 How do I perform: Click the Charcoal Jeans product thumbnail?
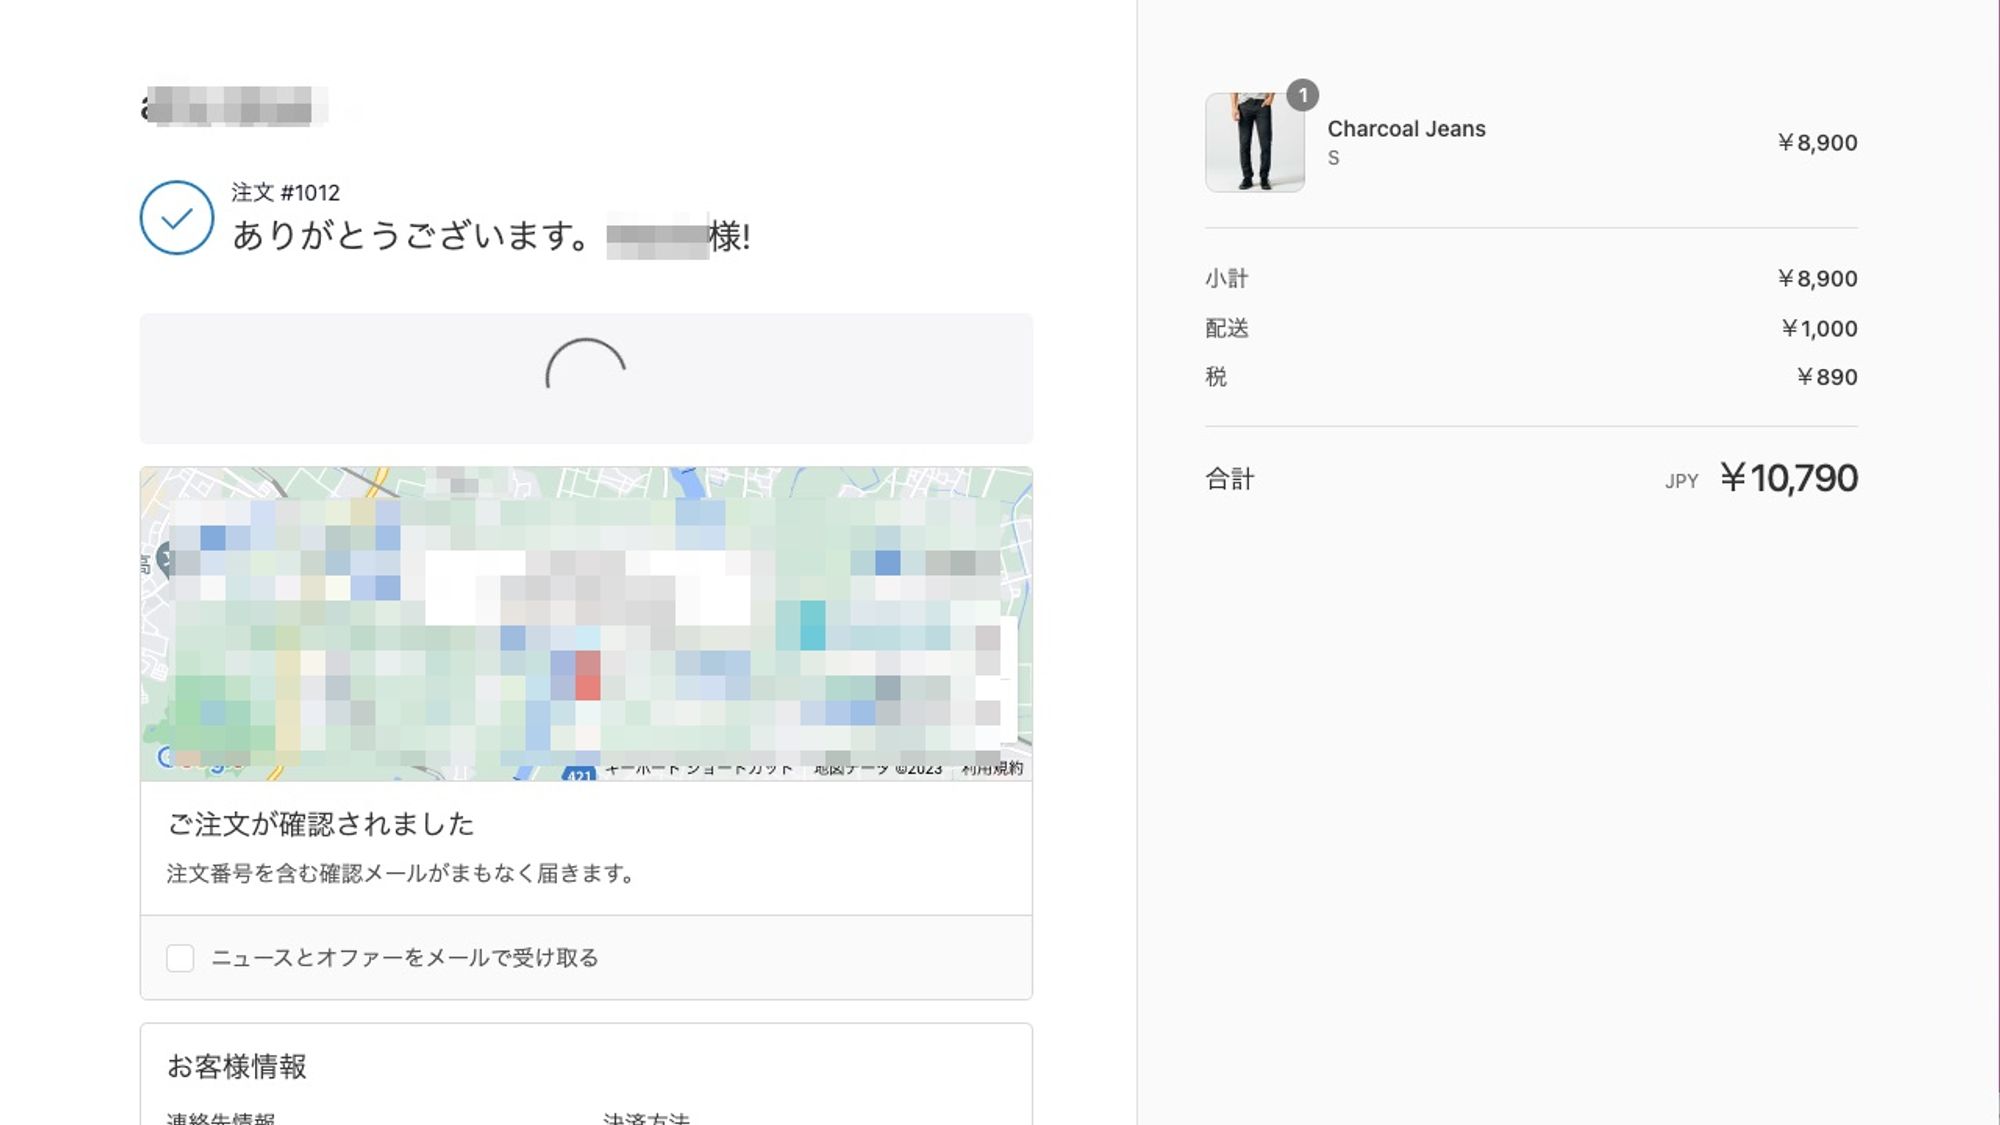(1254, 142)
